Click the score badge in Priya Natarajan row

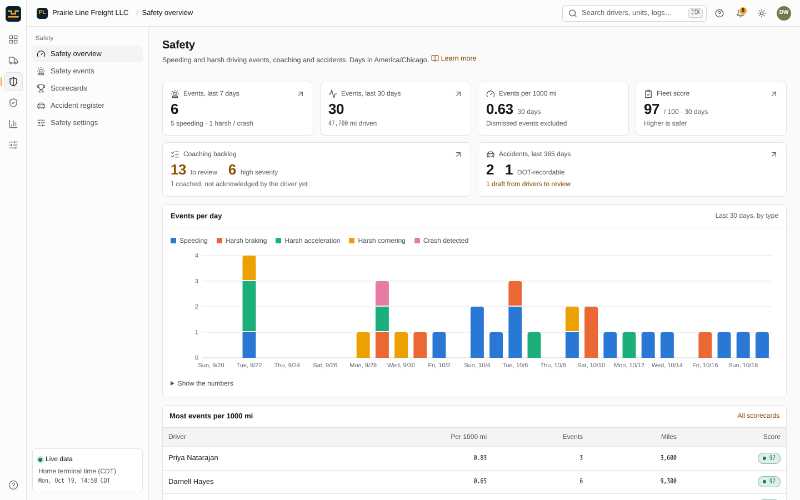[769, 458]
